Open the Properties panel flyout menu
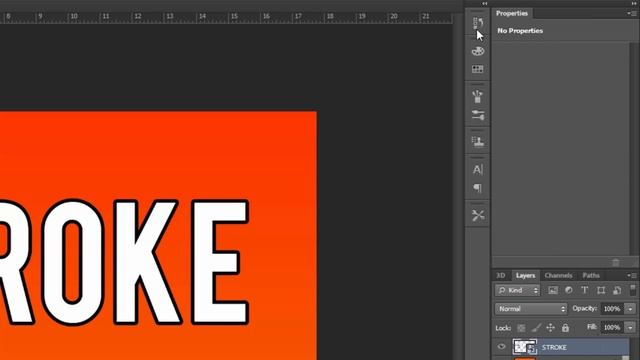This screenshot has height=360, width=640. click(631, 13)
